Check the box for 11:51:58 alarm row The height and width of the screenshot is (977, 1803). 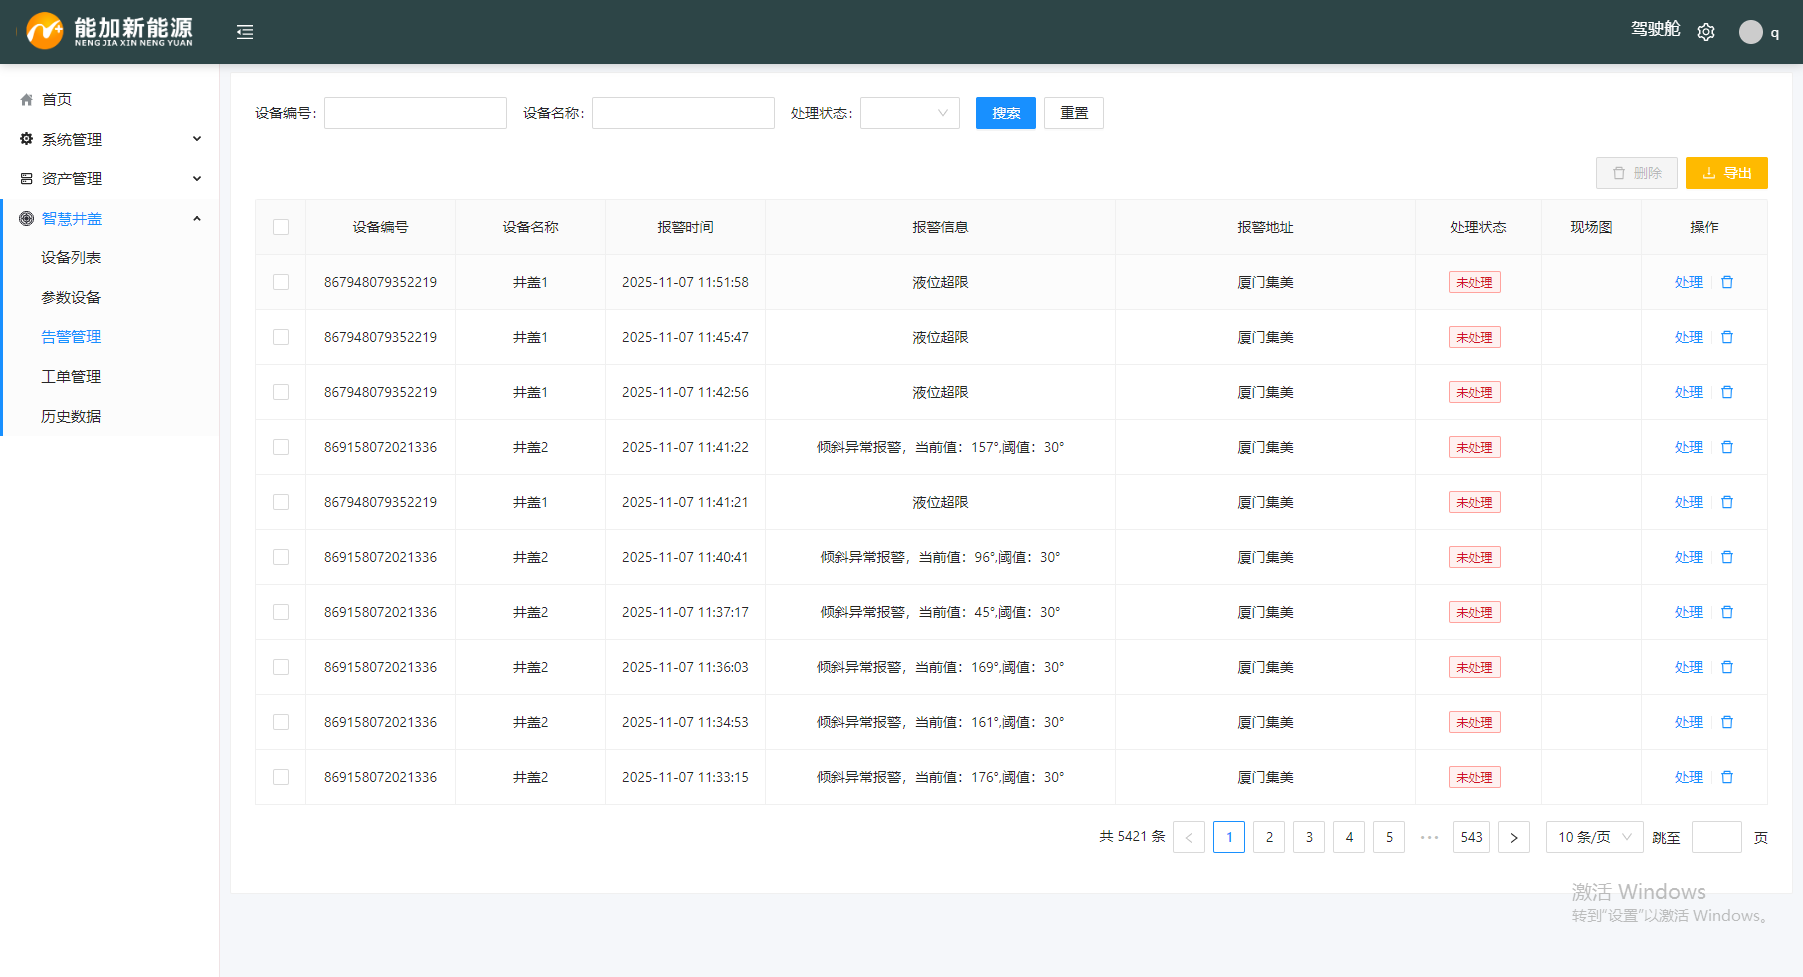(x=281, y=283)
